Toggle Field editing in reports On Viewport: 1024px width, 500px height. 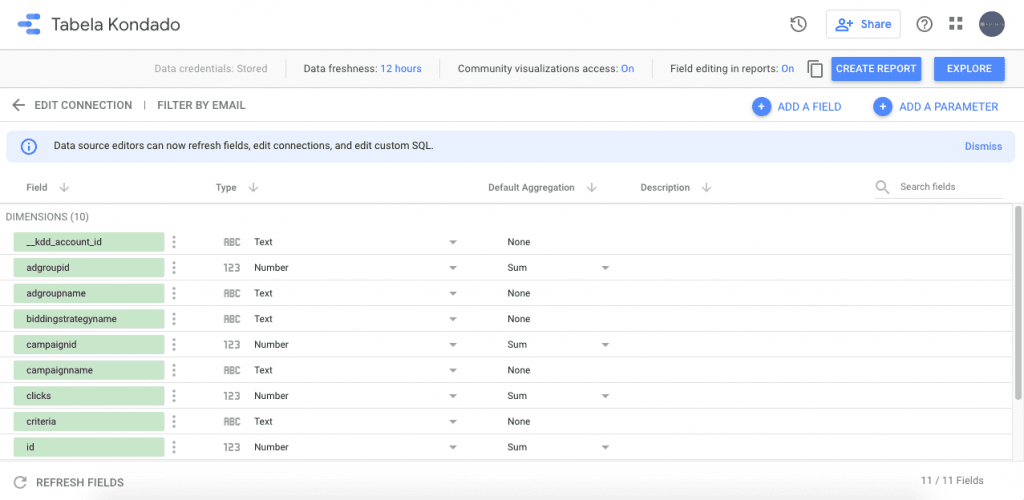787,69
